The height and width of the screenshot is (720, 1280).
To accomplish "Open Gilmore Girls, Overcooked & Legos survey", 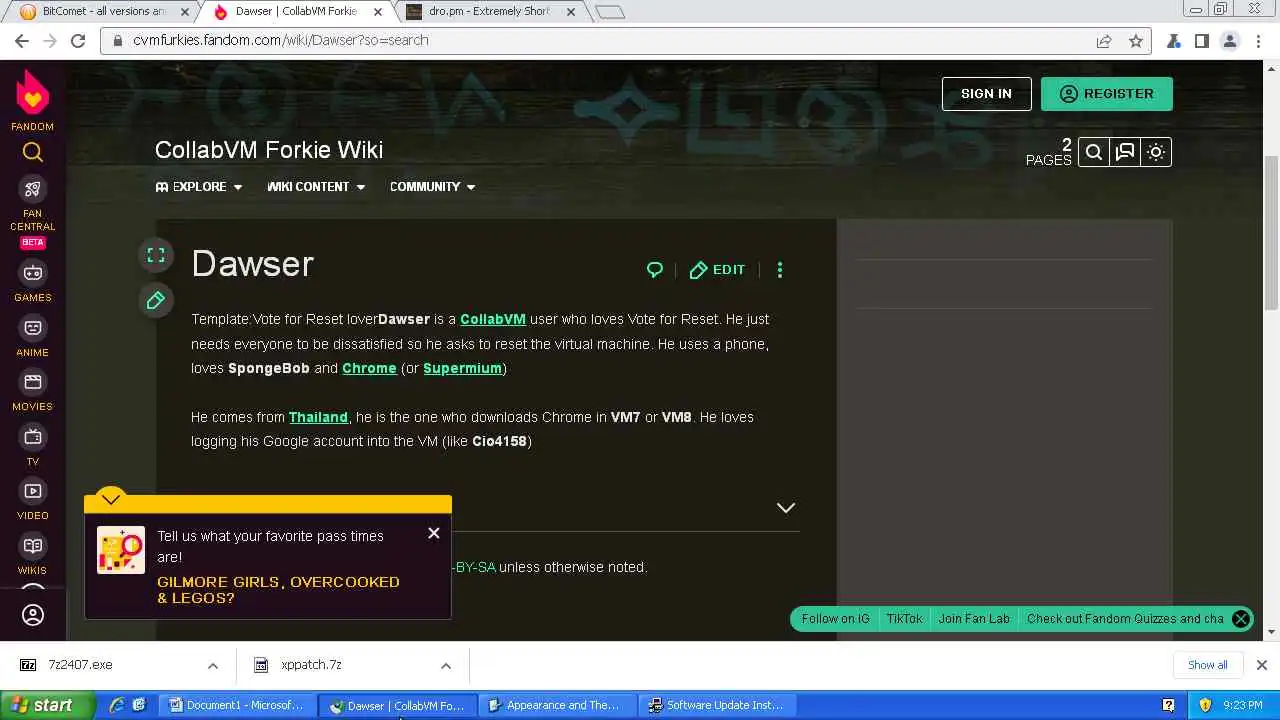I will pyautogui.click(x=278, y=590).
